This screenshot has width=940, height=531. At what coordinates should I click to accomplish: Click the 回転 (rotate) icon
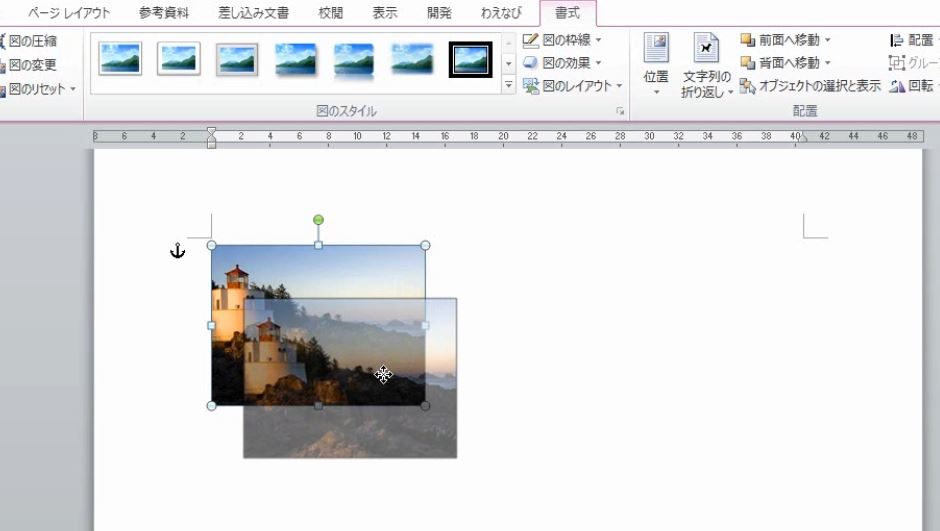click(897, 86)
